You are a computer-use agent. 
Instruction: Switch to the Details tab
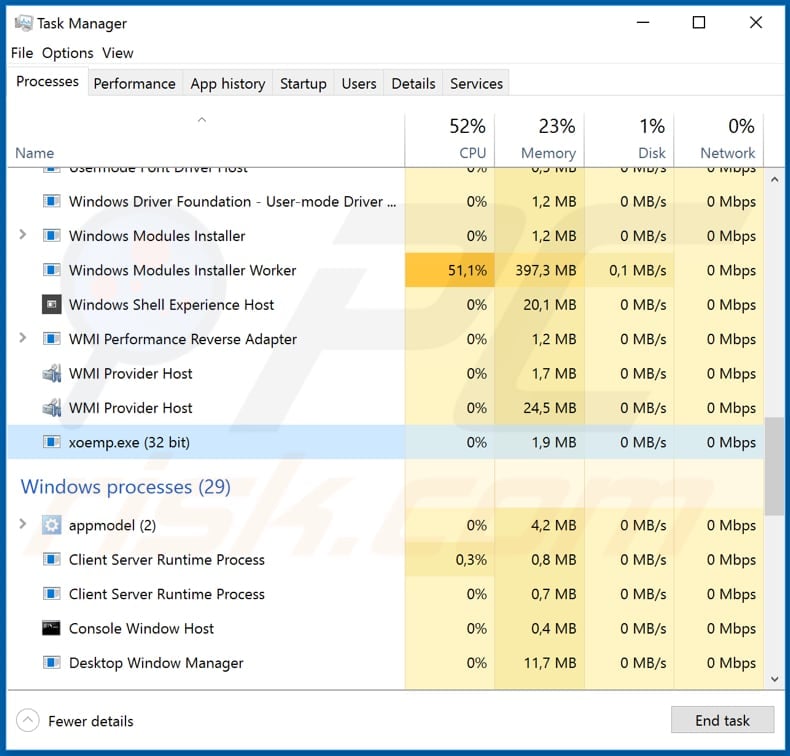[413, 84]
